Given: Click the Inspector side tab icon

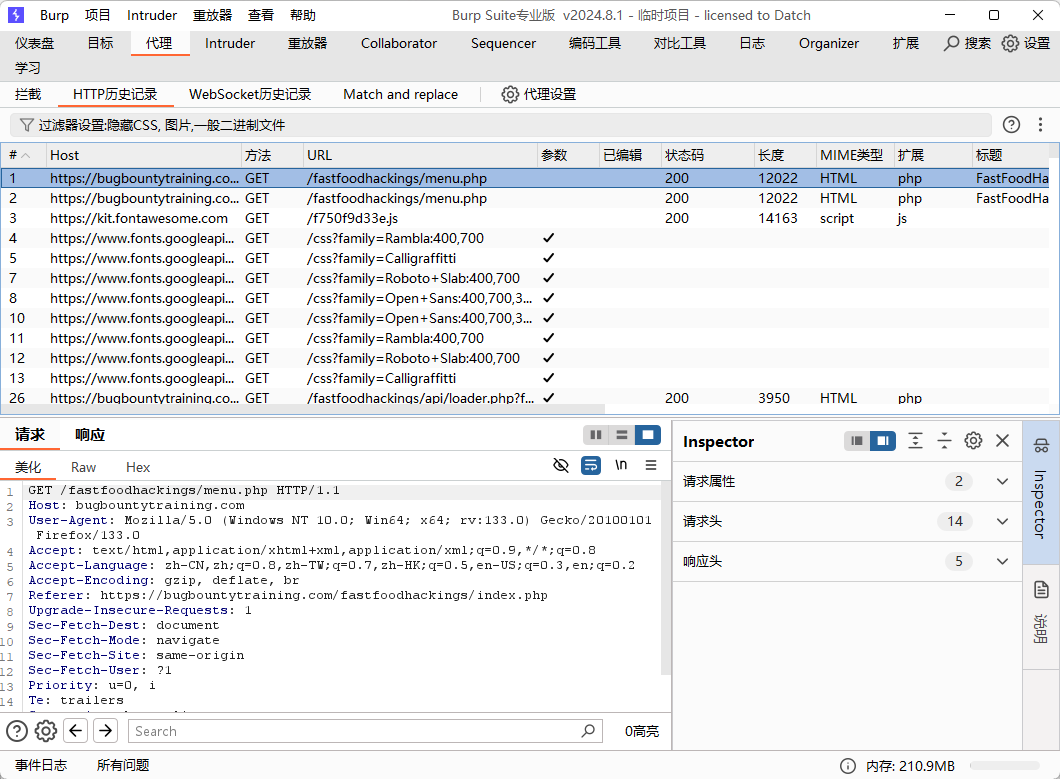Looking at the screenshot, I should [1041, 446].
